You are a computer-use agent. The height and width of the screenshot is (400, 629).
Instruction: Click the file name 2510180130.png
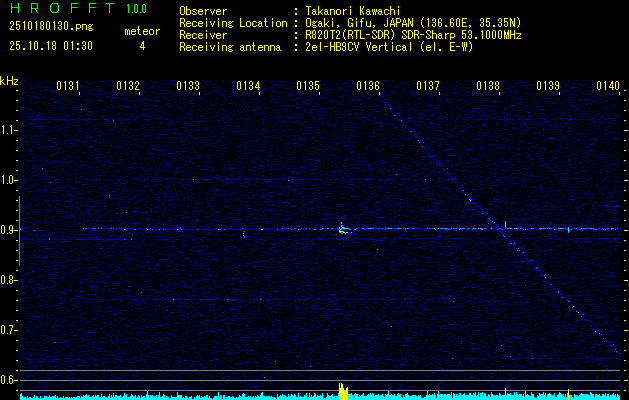point(51,27)
